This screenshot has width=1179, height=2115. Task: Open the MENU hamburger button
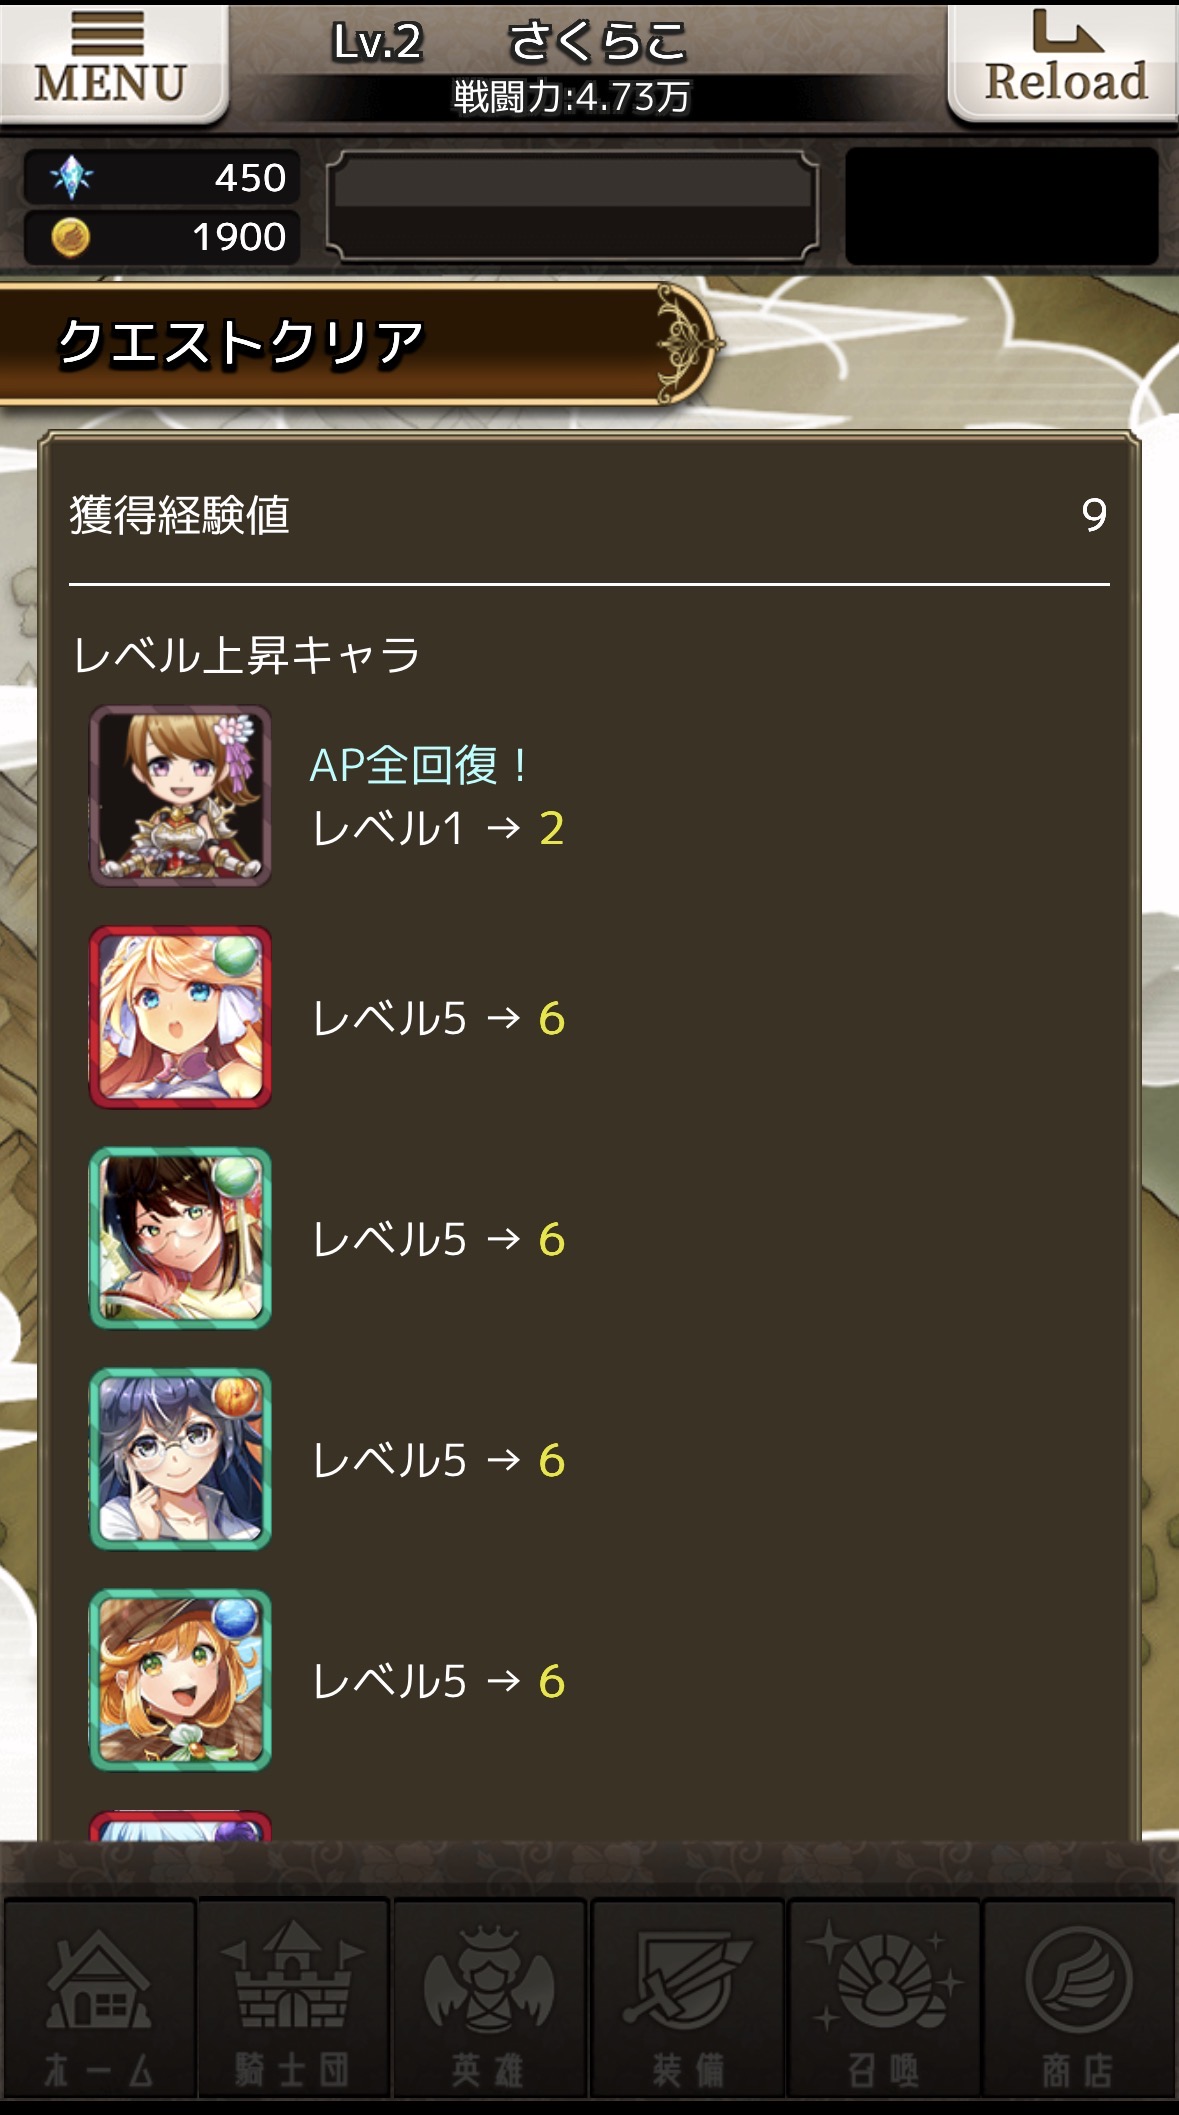click(x=112, y=63)
